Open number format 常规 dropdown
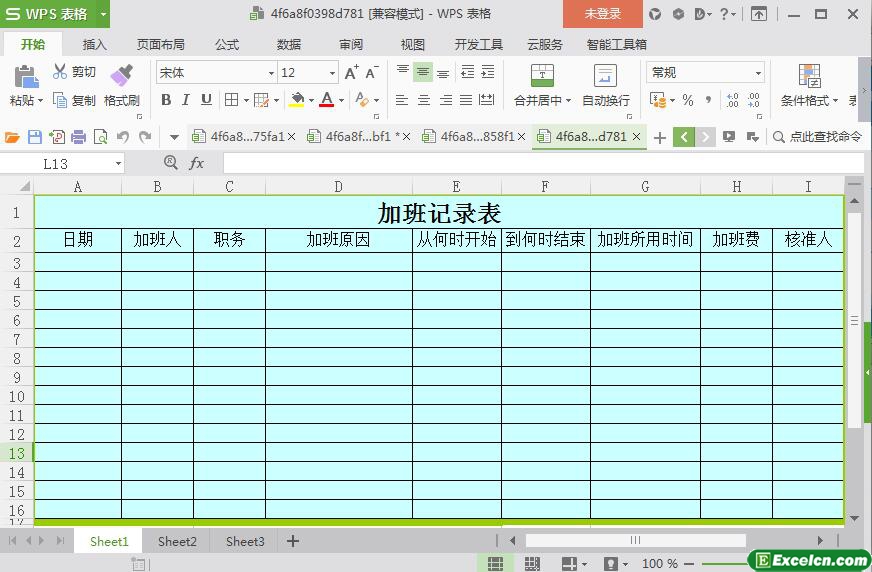The height and width of the screenshot is (572, 872). (x=758, y=73)
